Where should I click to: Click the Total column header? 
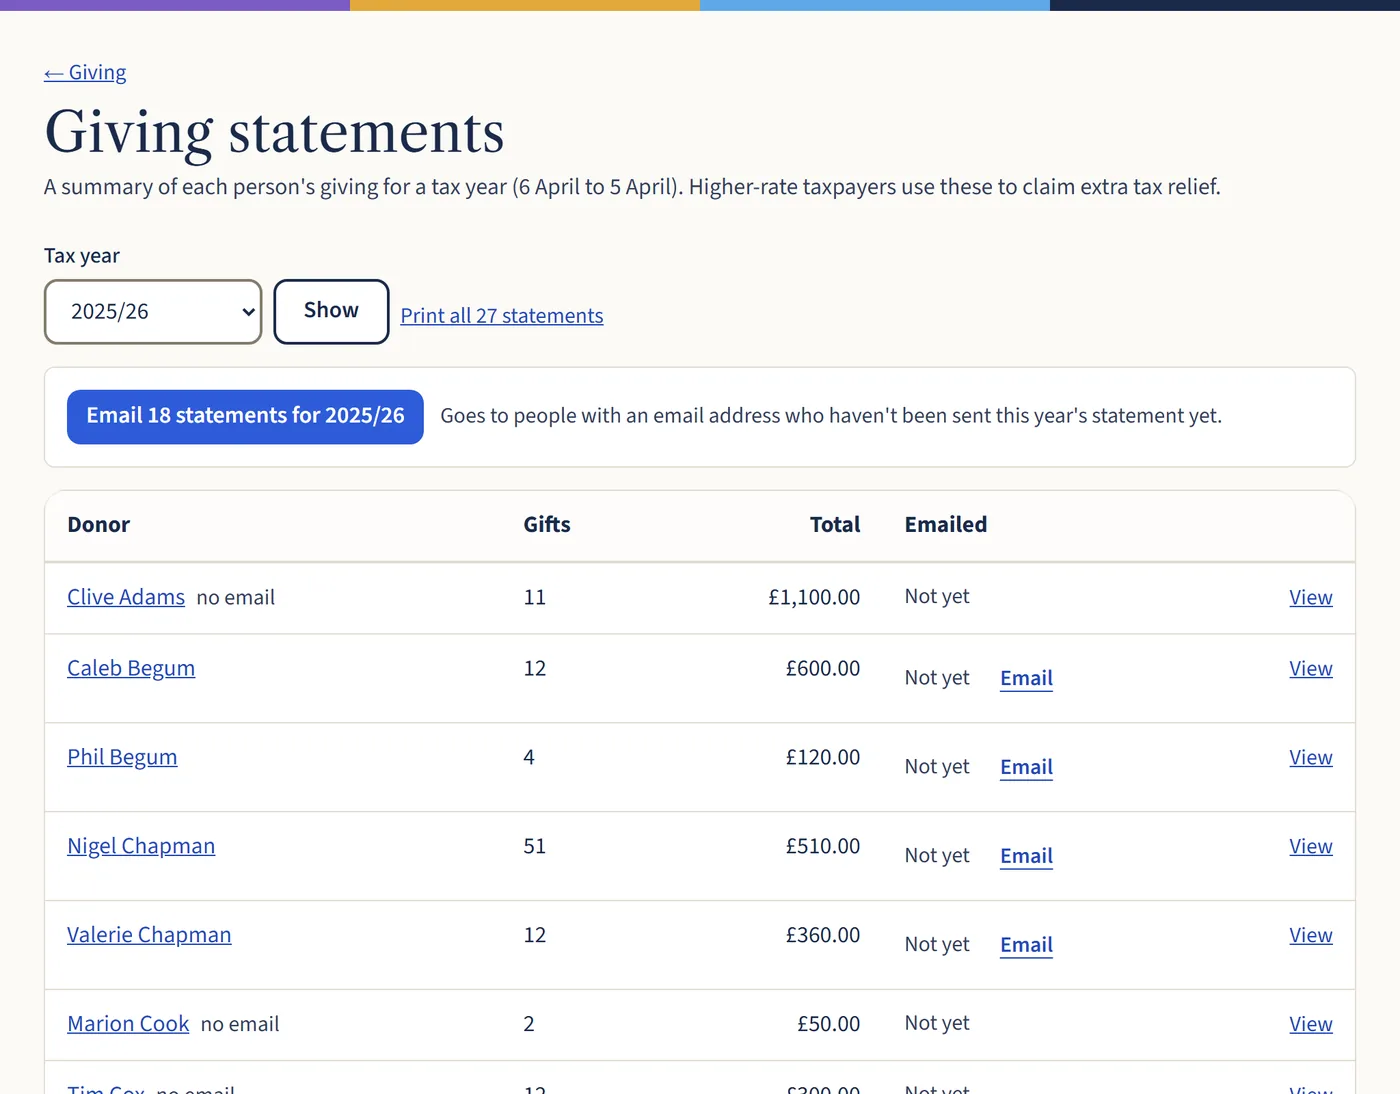[835, 525]
